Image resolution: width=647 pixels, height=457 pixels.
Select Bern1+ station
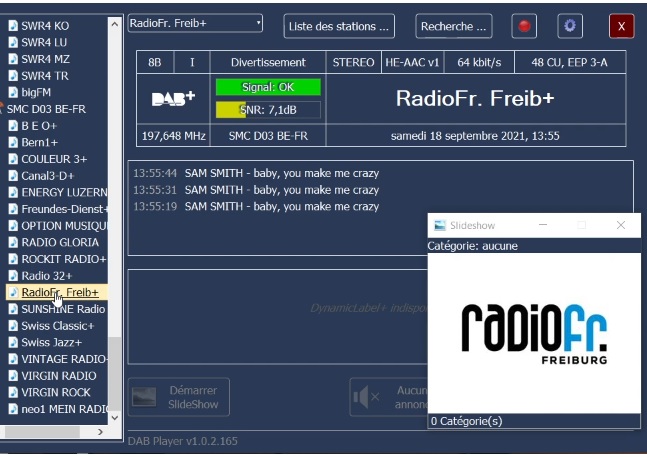40,142
